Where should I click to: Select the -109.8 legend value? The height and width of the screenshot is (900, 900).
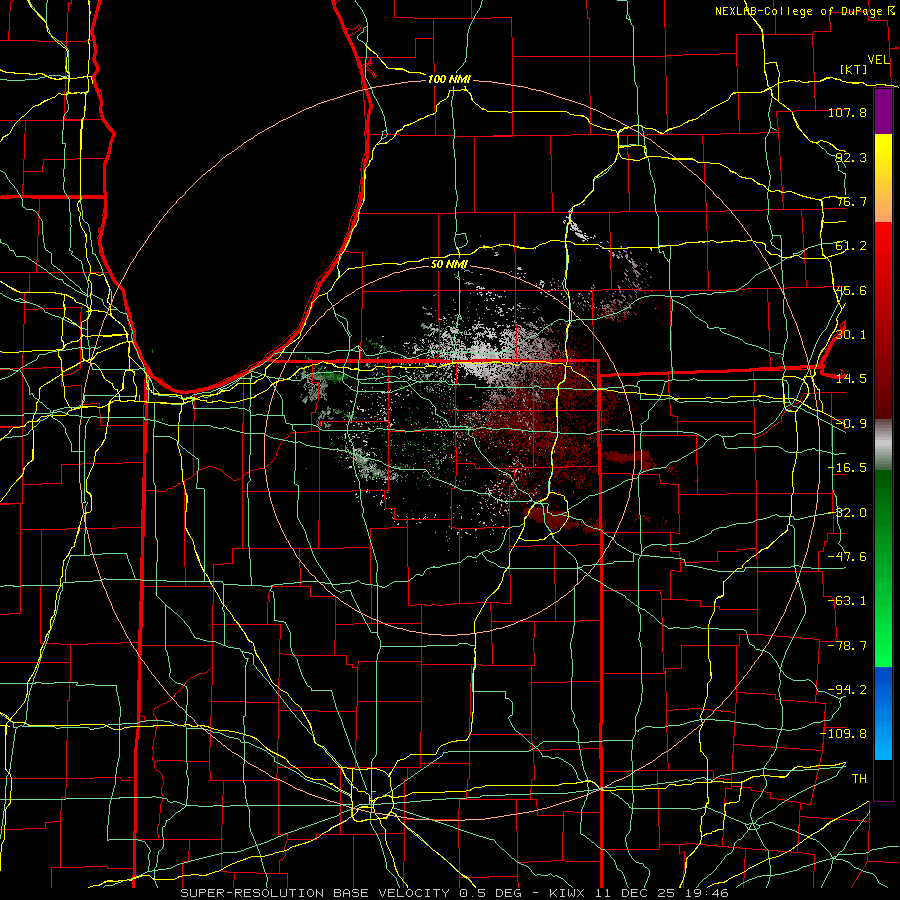(844, 734)
